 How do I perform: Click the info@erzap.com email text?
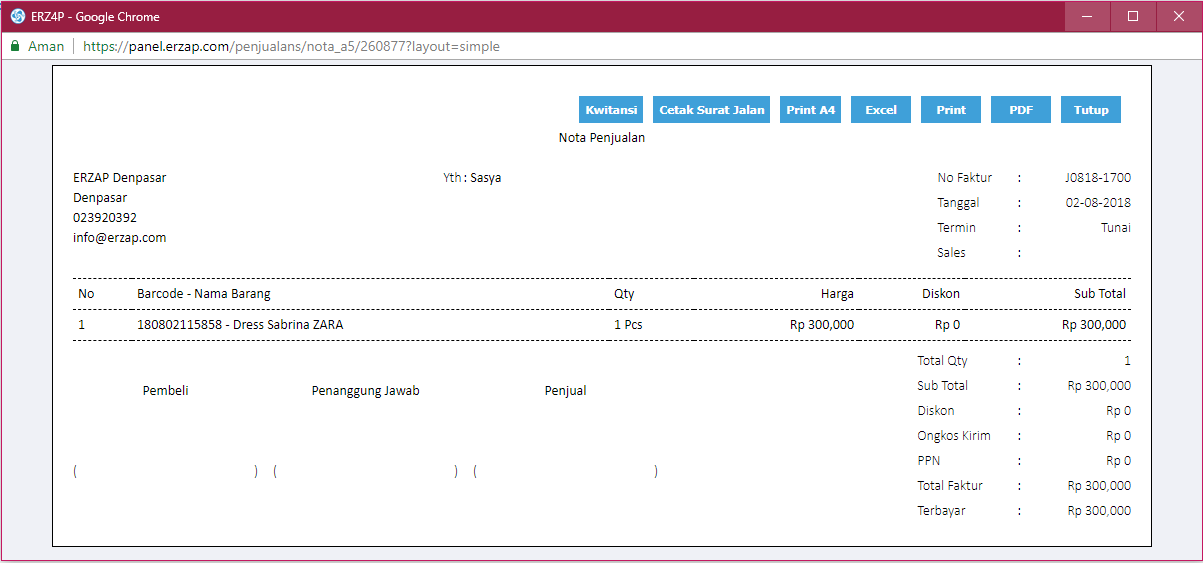coord(120,238)
